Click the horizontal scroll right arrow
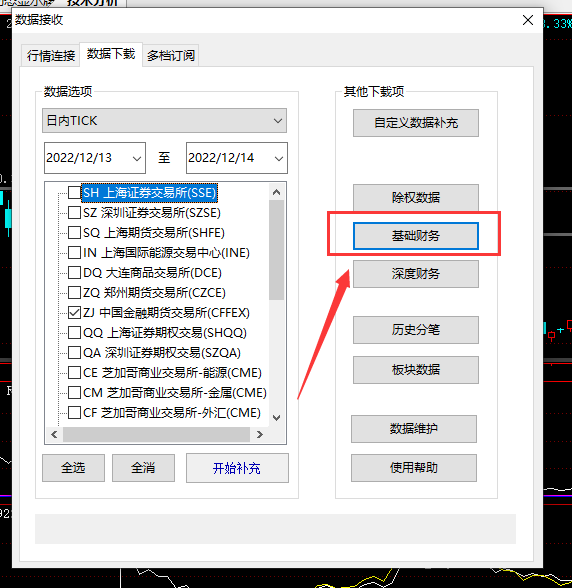572x588 pixels. [x=260, y=435]
